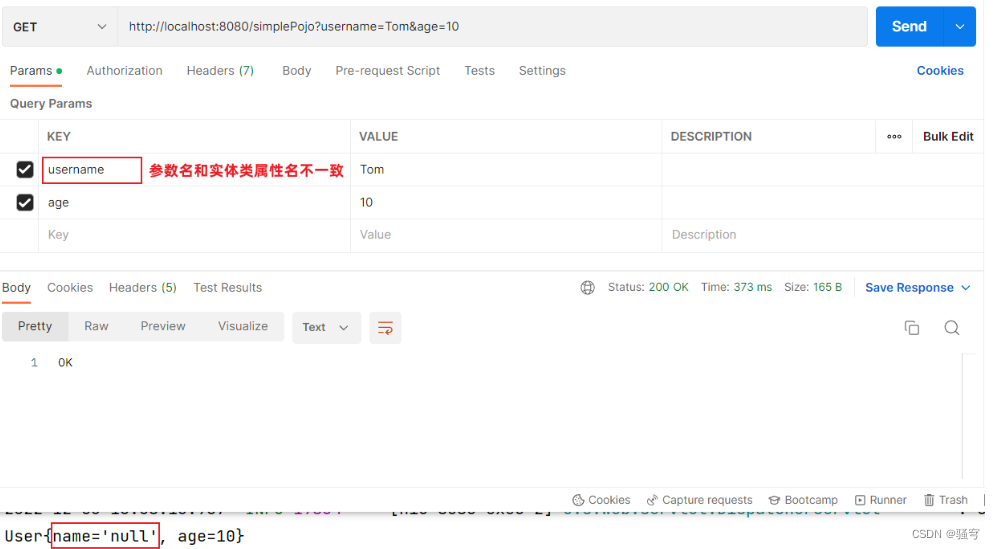Screen dimensions: 995x549
Task: Open Cookies in the bottom status bar
Action: [x=601, y=500]
